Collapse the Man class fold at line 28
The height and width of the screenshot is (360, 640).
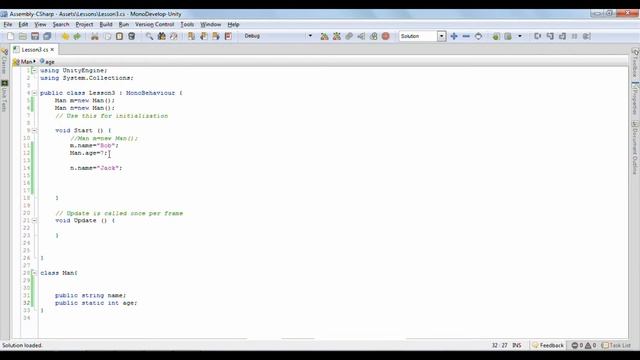coord(34,273)
